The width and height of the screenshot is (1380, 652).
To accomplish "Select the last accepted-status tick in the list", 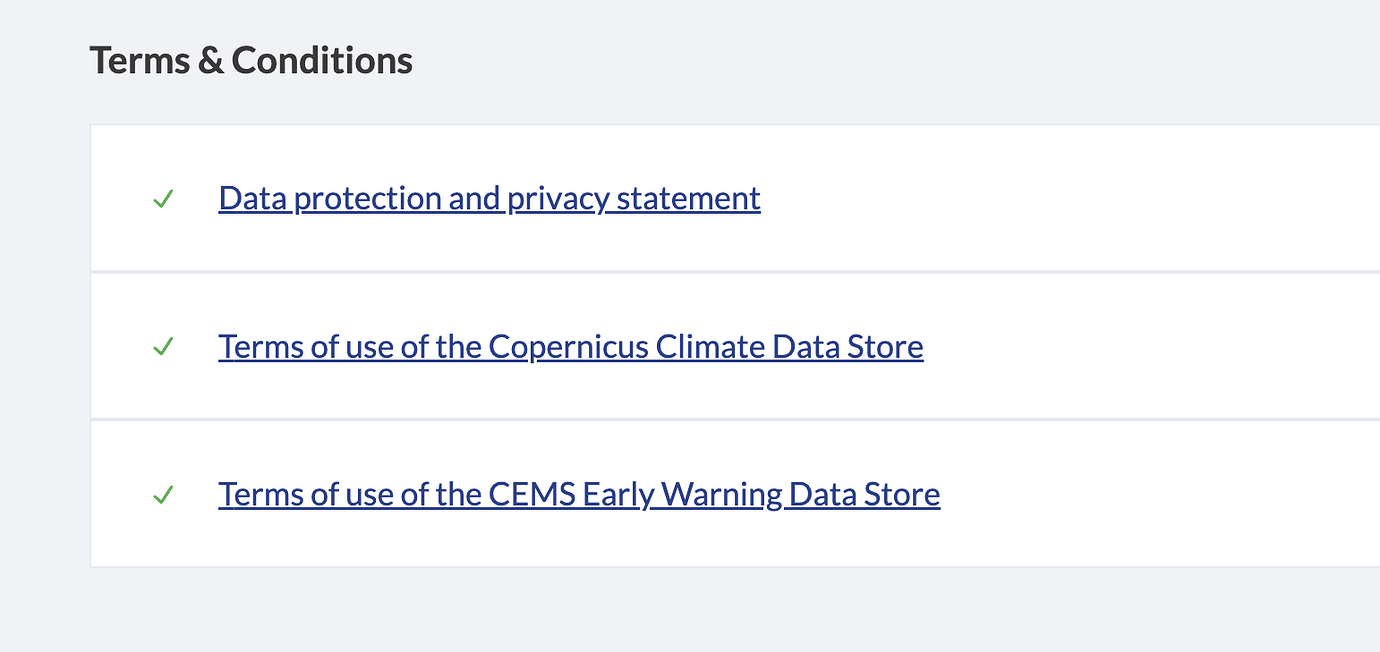I will coord(163,495).
